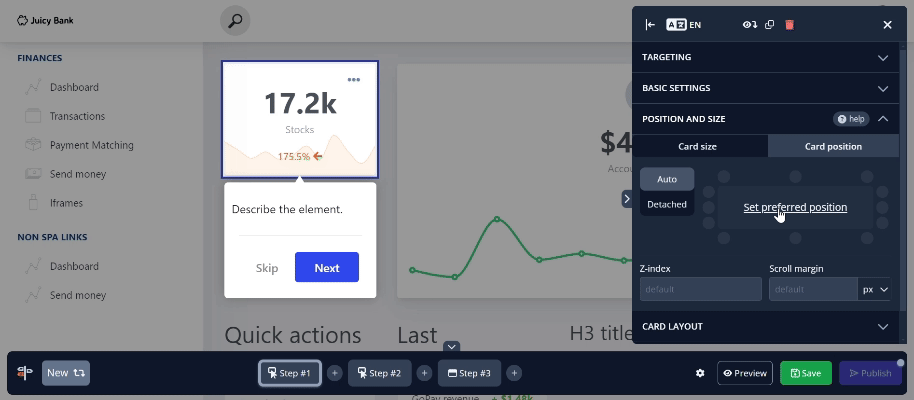Select Step #2 in the bottom bar
The width and height of the screenshot is (914, 400).
click(379, 373)
